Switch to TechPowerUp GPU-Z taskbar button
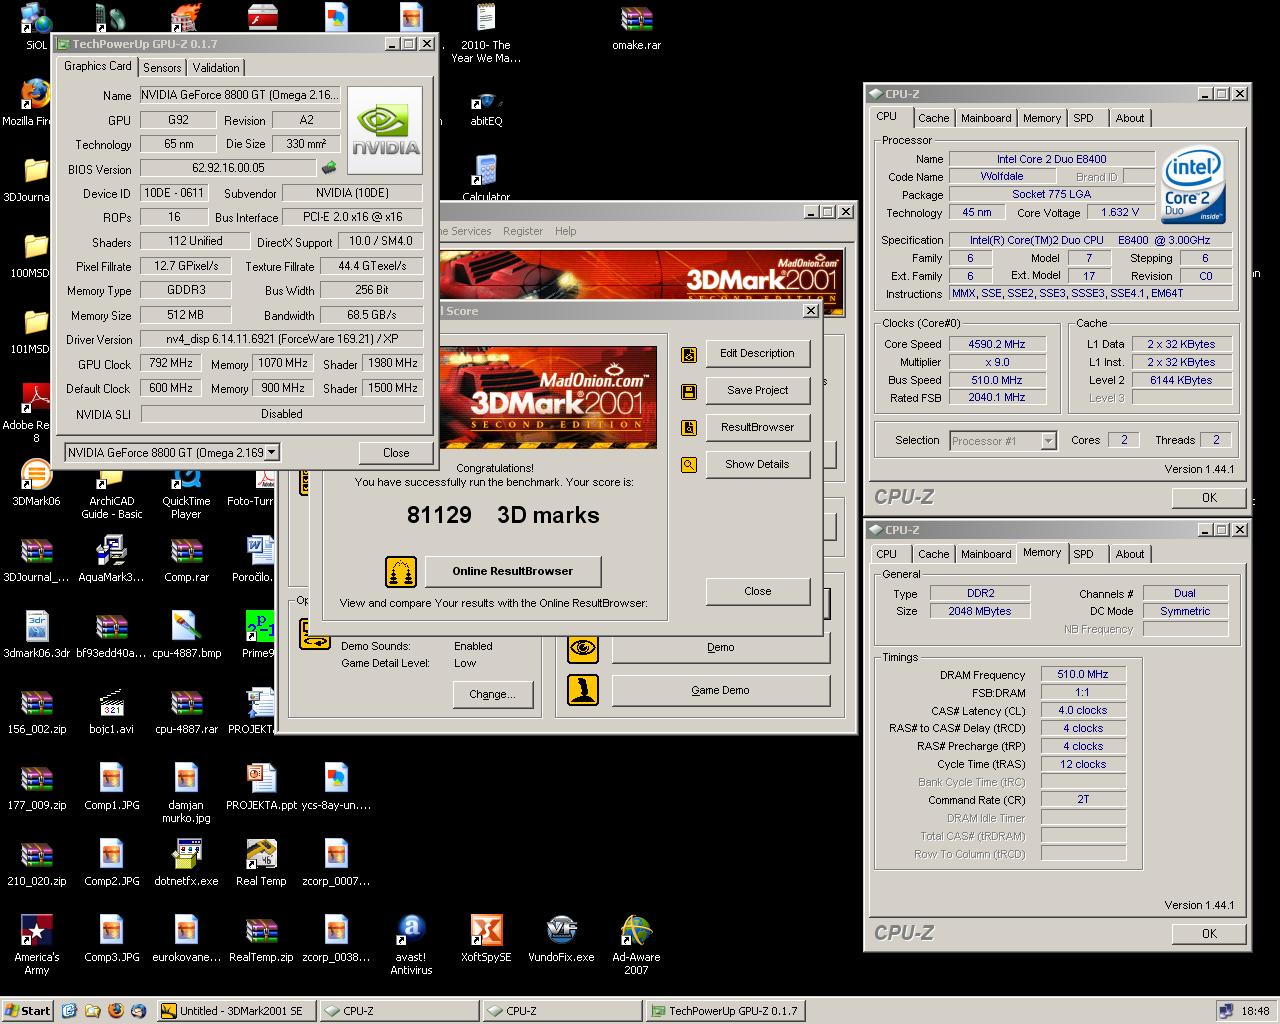 [726, 1011]
